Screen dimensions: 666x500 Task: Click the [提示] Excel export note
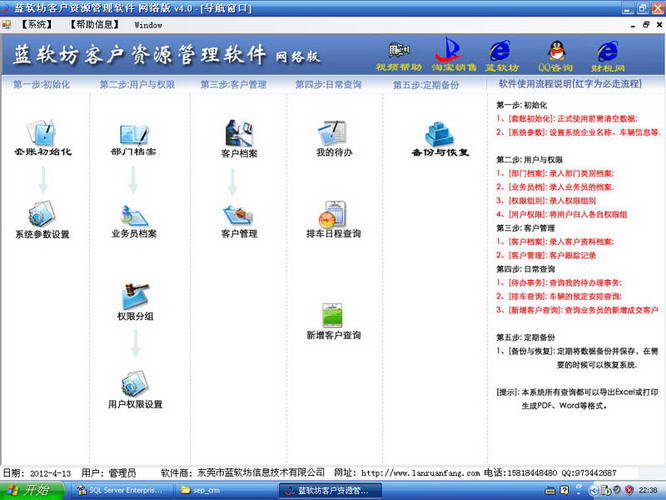577,398
